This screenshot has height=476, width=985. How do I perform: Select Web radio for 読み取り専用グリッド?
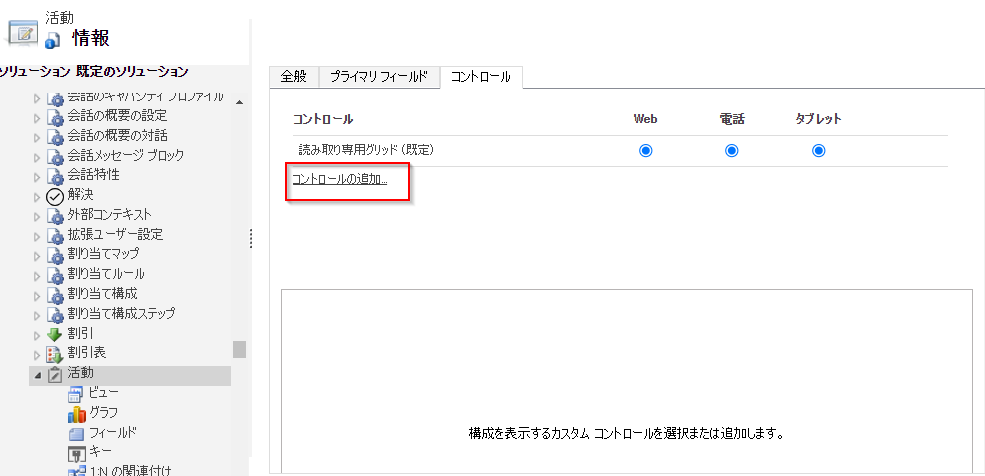(645, 151)
